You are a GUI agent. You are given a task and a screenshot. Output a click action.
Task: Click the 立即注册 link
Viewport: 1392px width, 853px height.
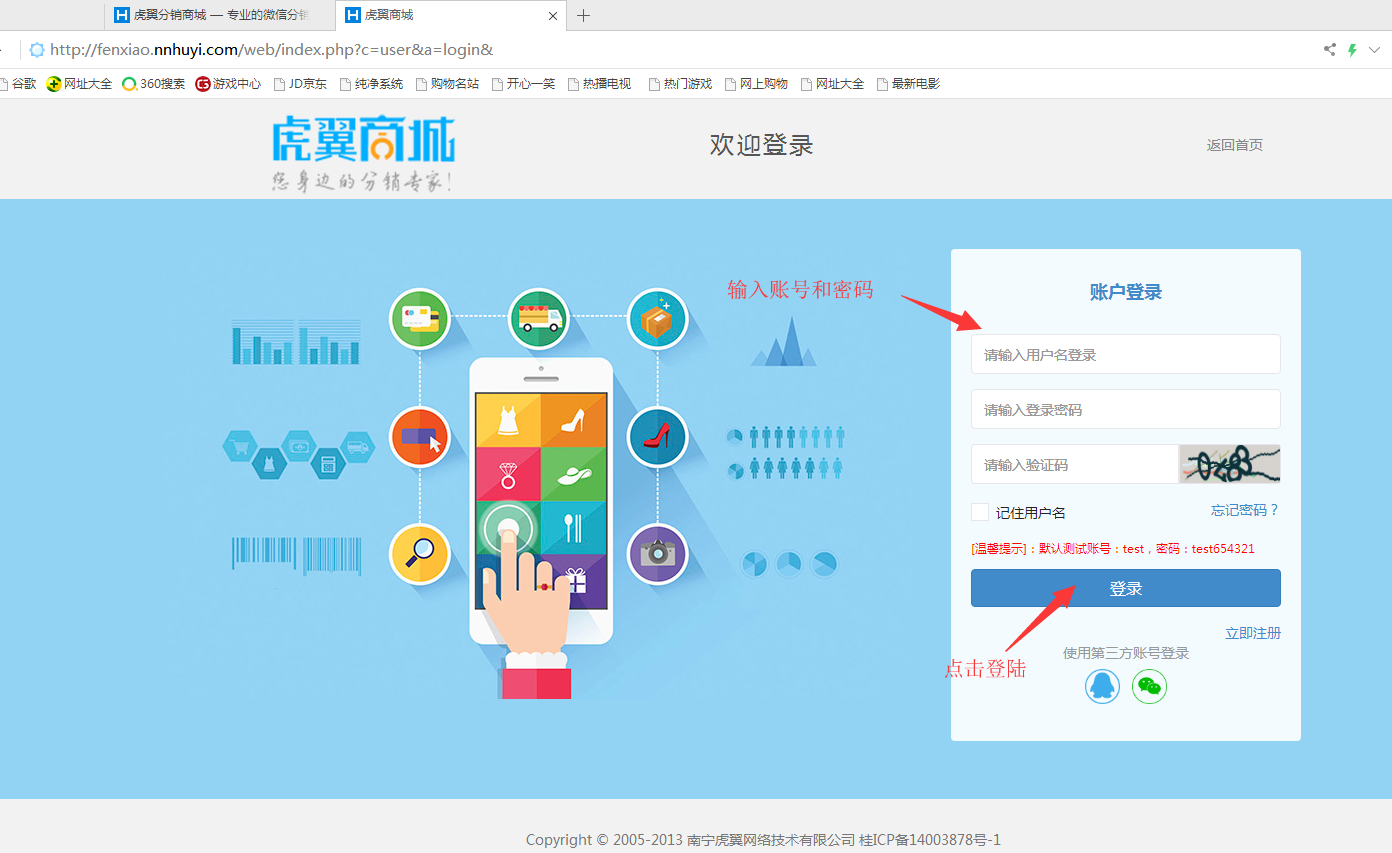point(1253,633)
